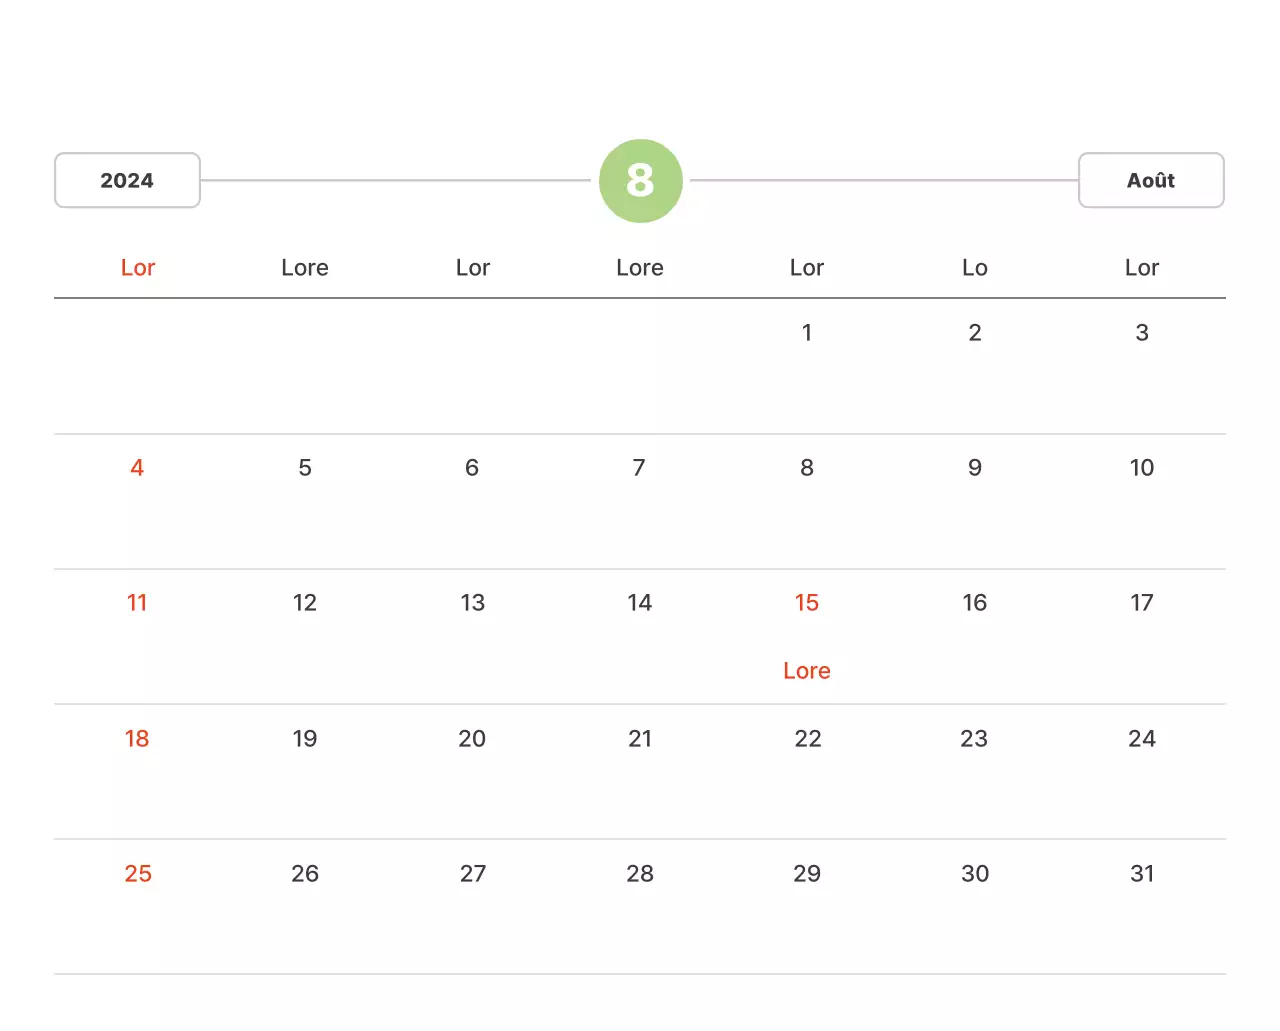This screenshot has height=1031, width=1280.
Task: Select the red Sunday date 4
Action: [x=137, y=468]
